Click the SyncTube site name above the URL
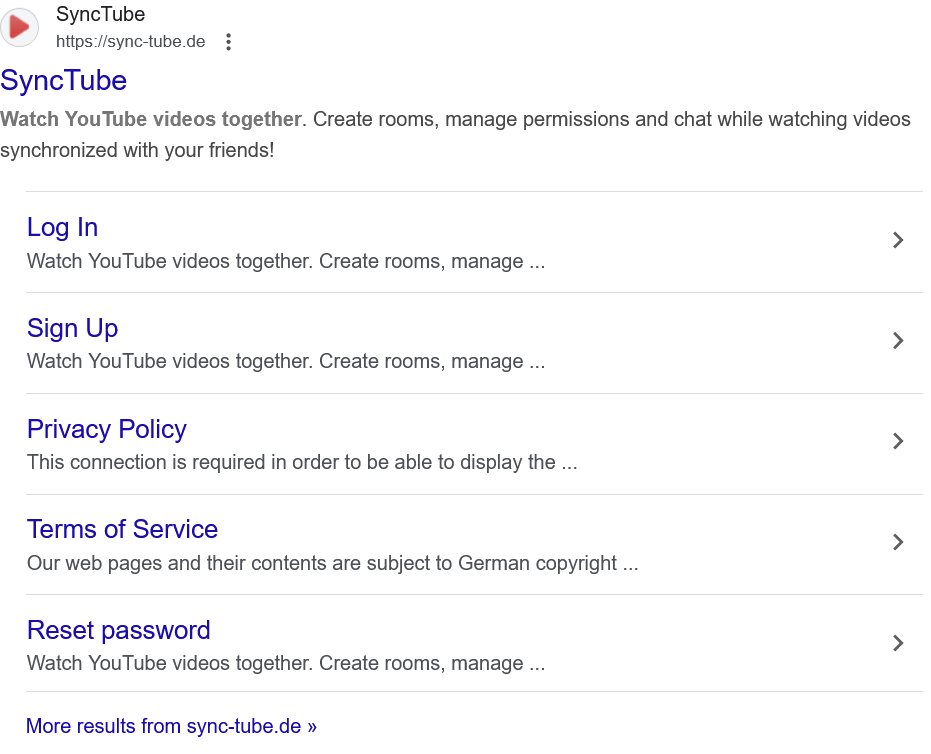 pos(100,15)
